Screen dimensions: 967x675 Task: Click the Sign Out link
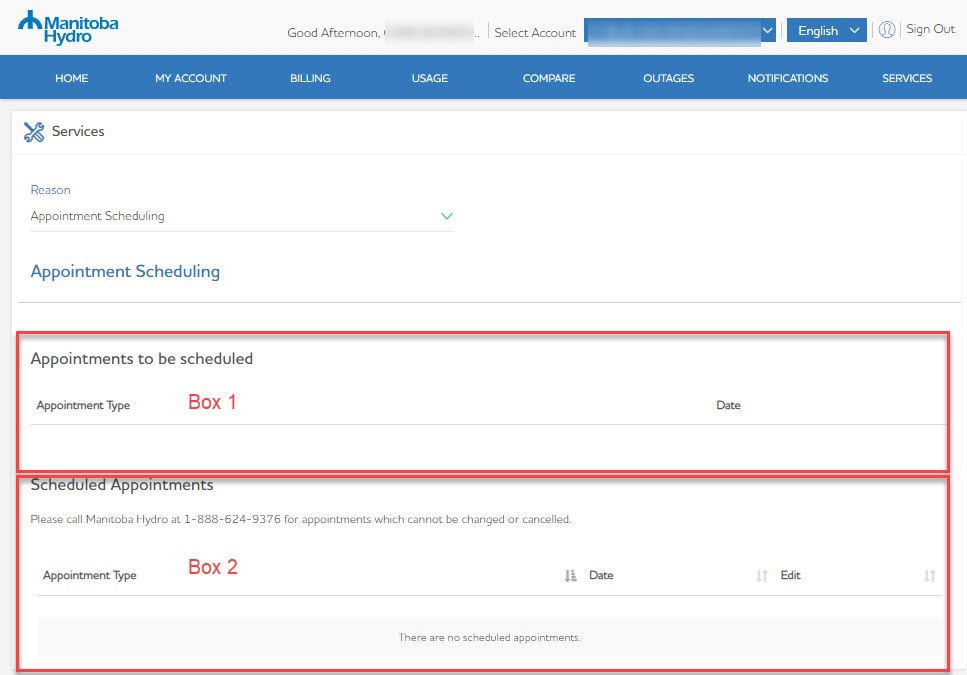pos(930,29)
